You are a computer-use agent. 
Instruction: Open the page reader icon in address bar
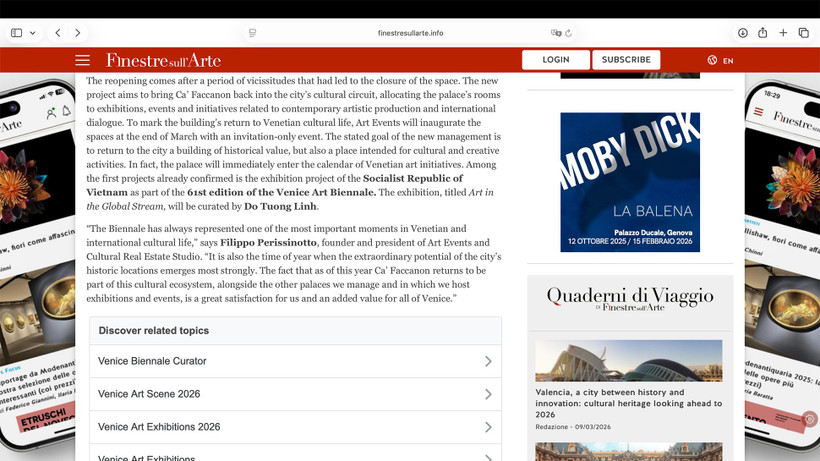click(x=253, y=33)
